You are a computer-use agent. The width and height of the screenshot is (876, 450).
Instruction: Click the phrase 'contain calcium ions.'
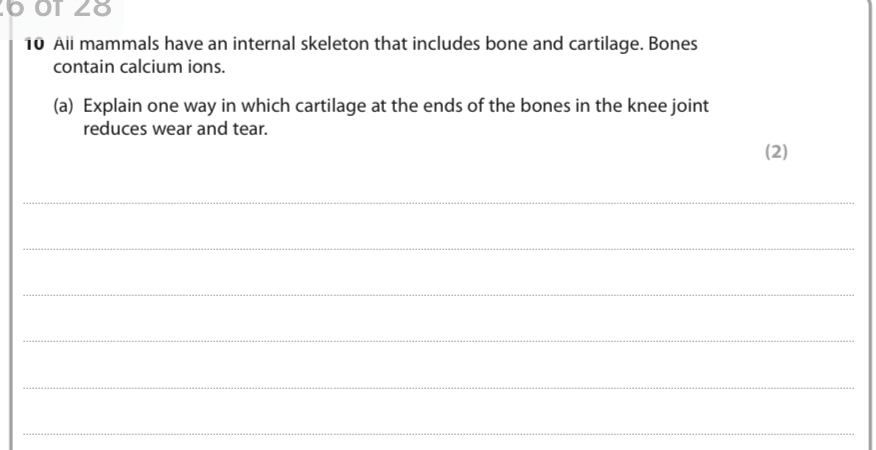(139, 67)
